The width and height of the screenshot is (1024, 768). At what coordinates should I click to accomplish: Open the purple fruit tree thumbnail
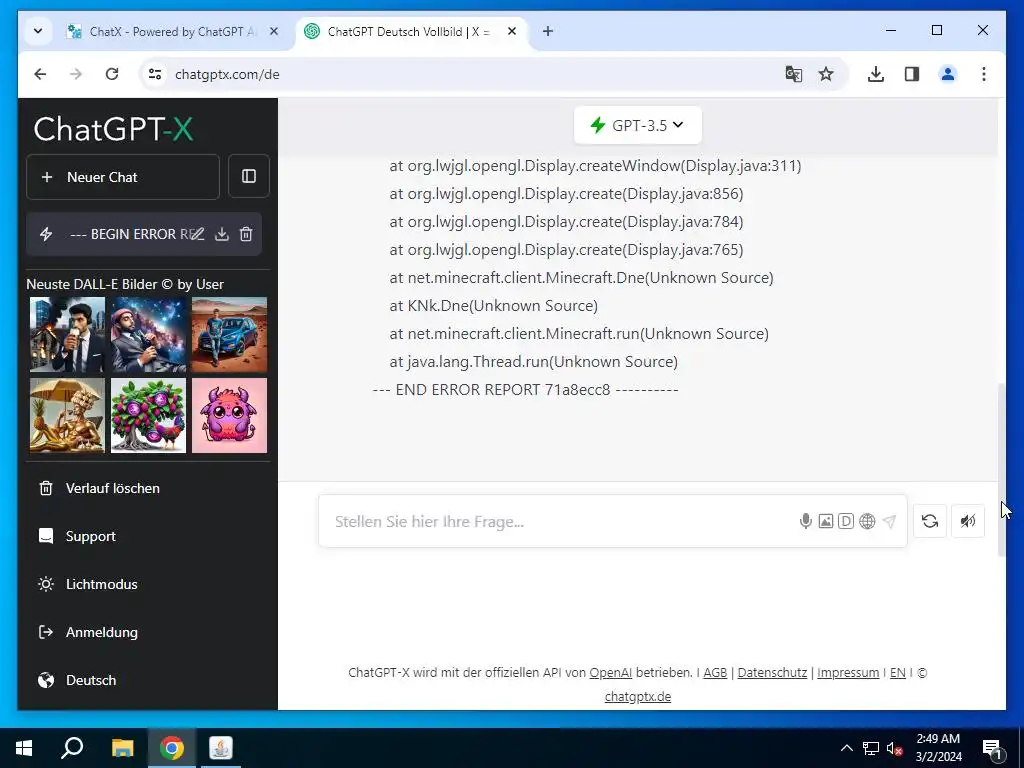(x=148, y=415)
